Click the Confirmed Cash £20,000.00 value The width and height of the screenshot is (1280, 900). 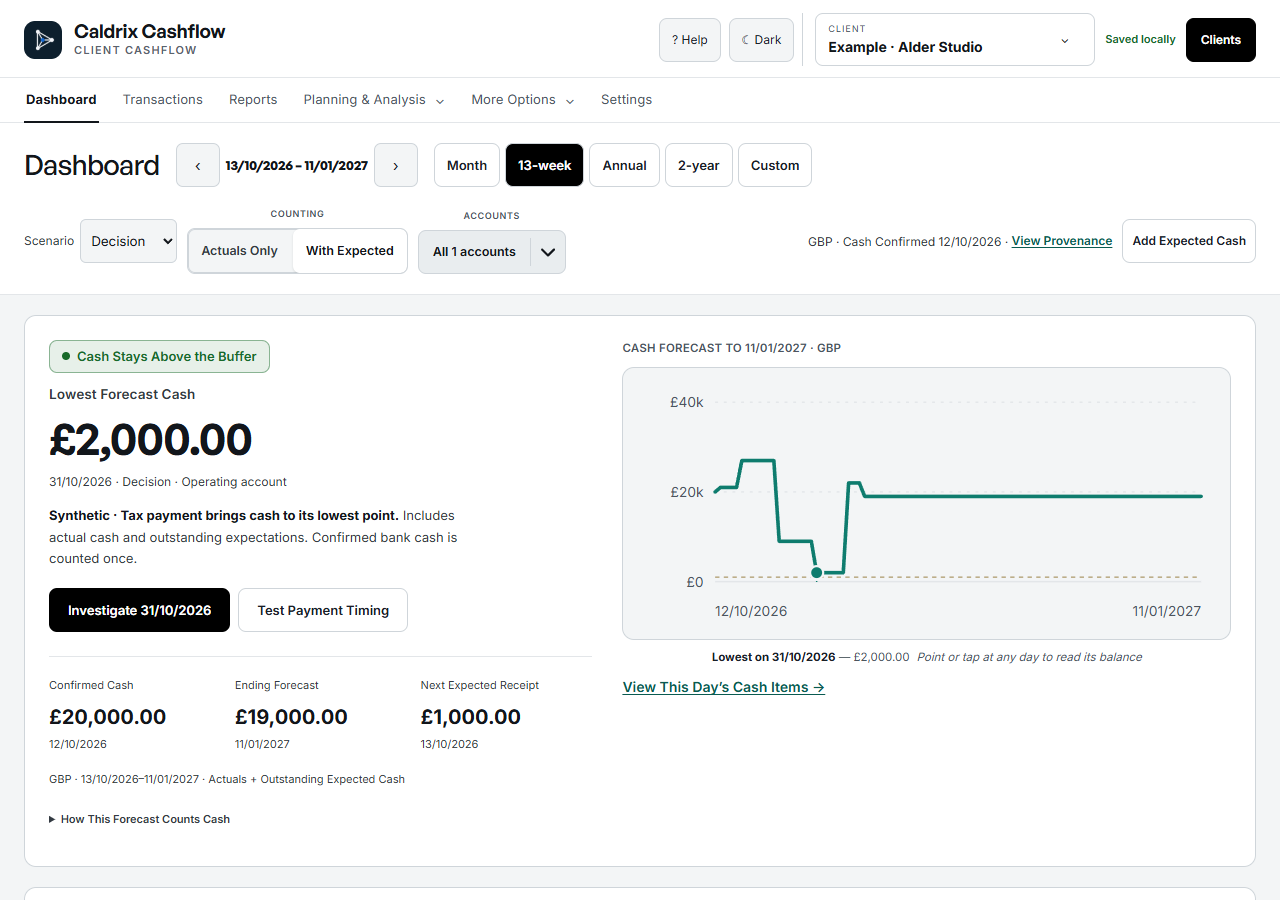click(x=108, y=717)
